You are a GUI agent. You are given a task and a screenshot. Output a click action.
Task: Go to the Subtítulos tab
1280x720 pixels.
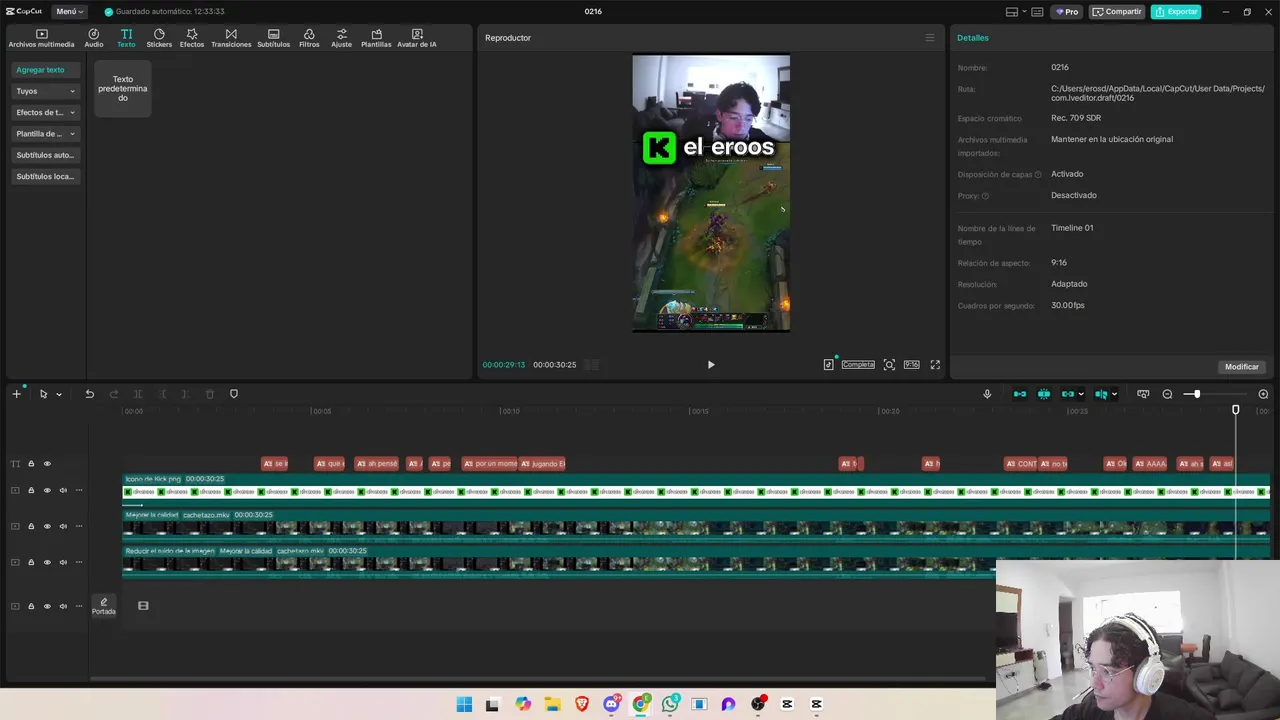[273, 38]
